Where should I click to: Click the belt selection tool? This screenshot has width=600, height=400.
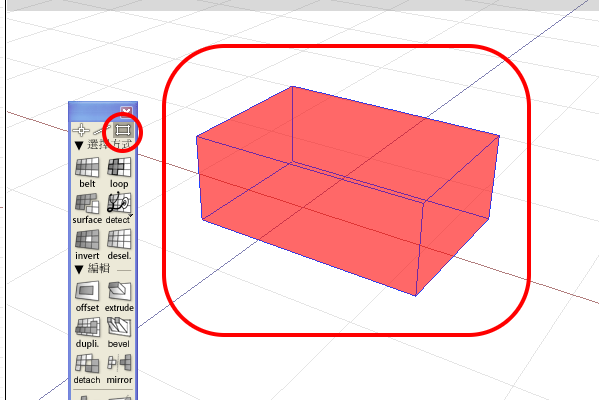[87, 173]
